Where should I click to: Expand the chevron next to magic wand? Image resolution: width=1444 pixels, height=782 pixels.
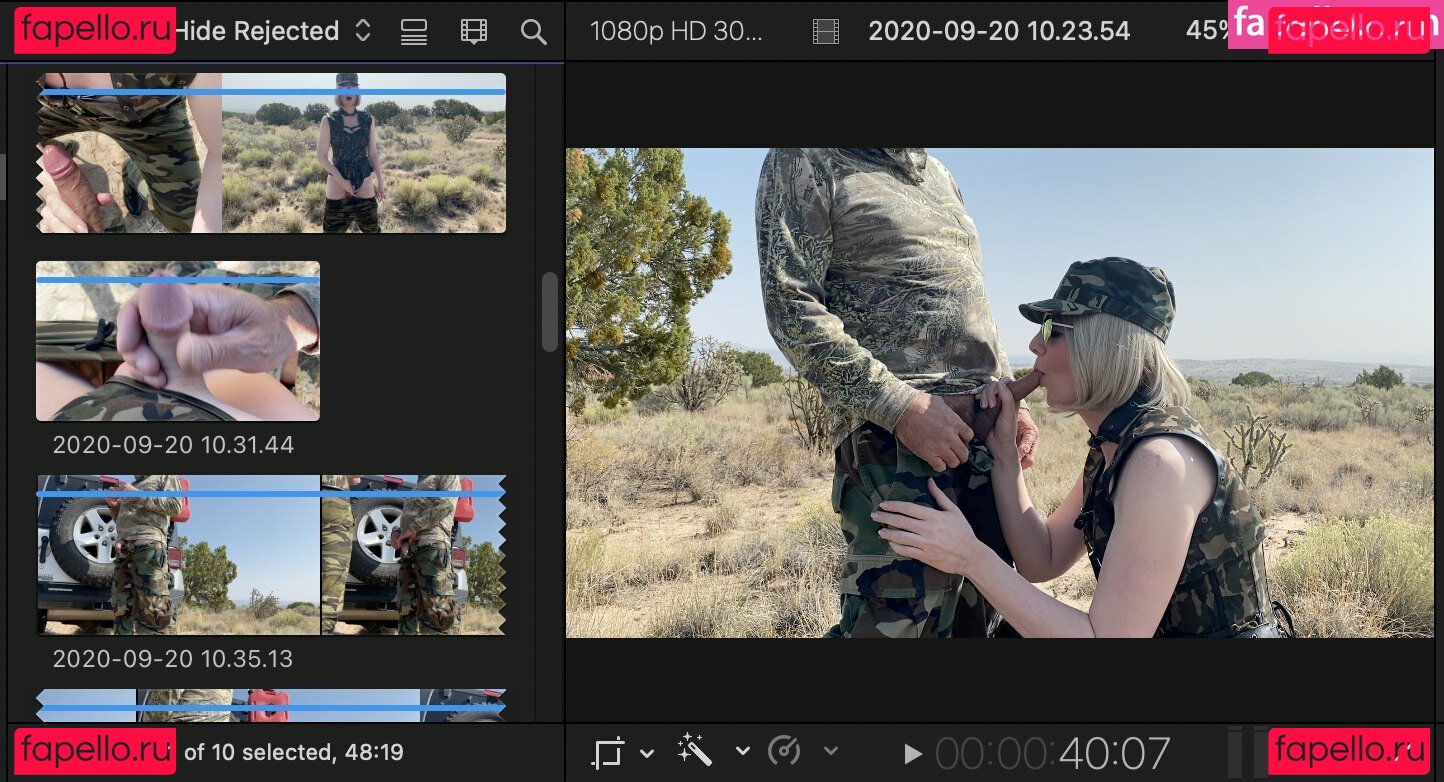tap(742, 751)
